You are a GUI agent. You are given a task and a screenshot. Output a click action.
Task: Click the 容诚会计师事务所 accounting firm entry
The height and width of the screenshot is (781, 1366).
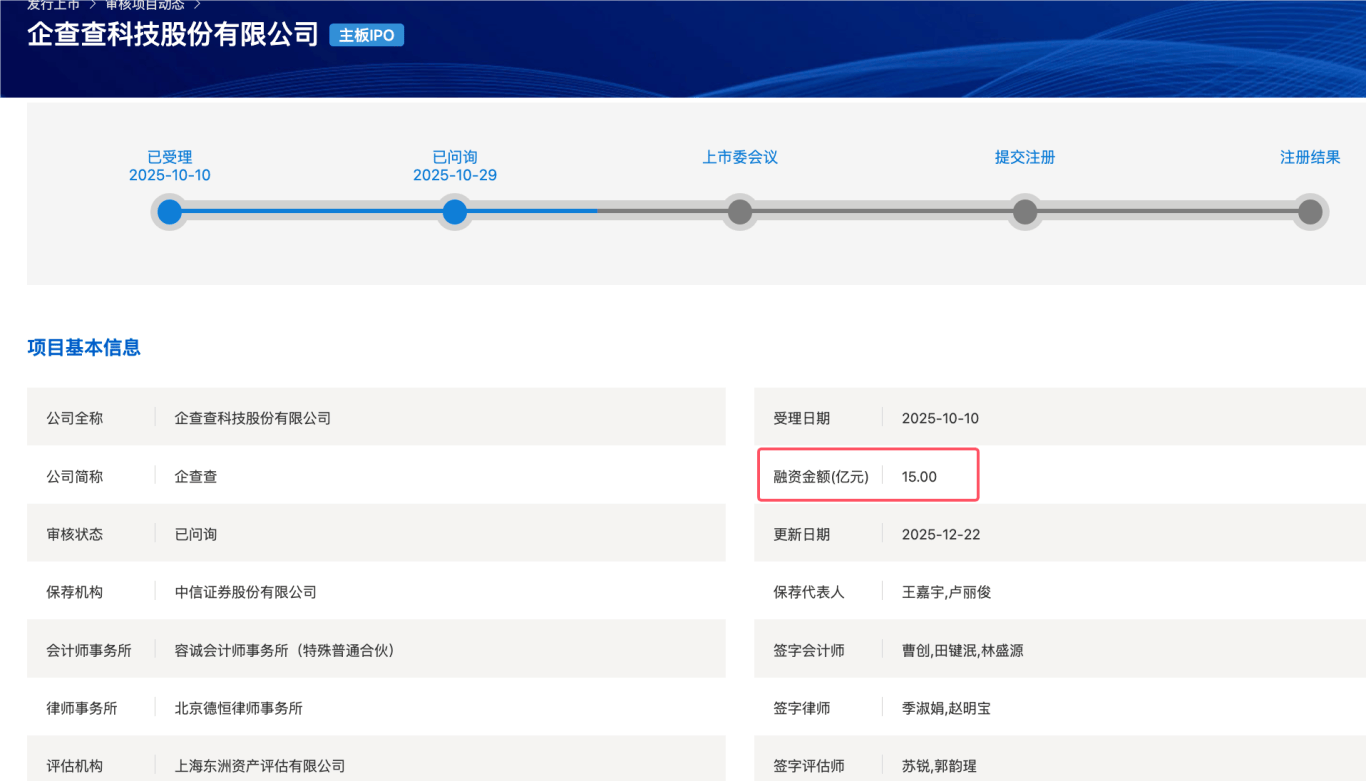(285, 650)
